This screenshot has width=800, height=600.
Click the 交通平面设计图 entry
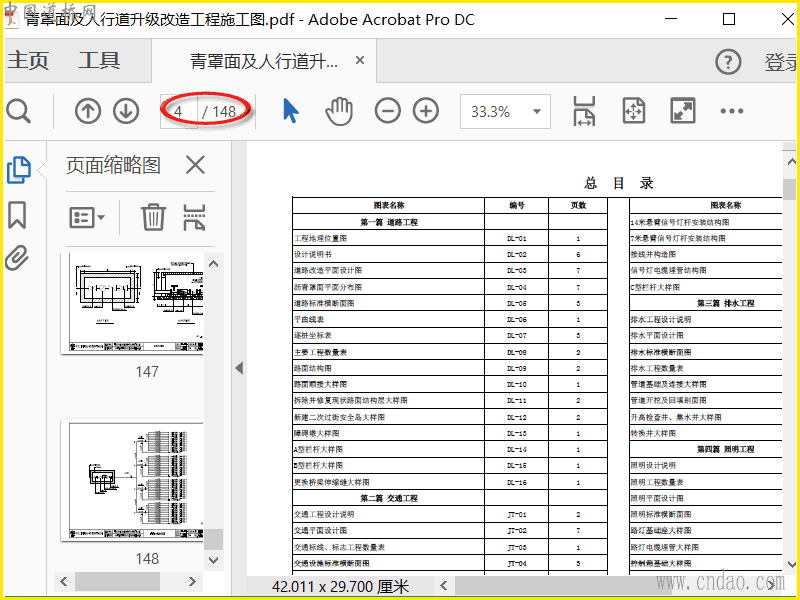click(320, 530)
